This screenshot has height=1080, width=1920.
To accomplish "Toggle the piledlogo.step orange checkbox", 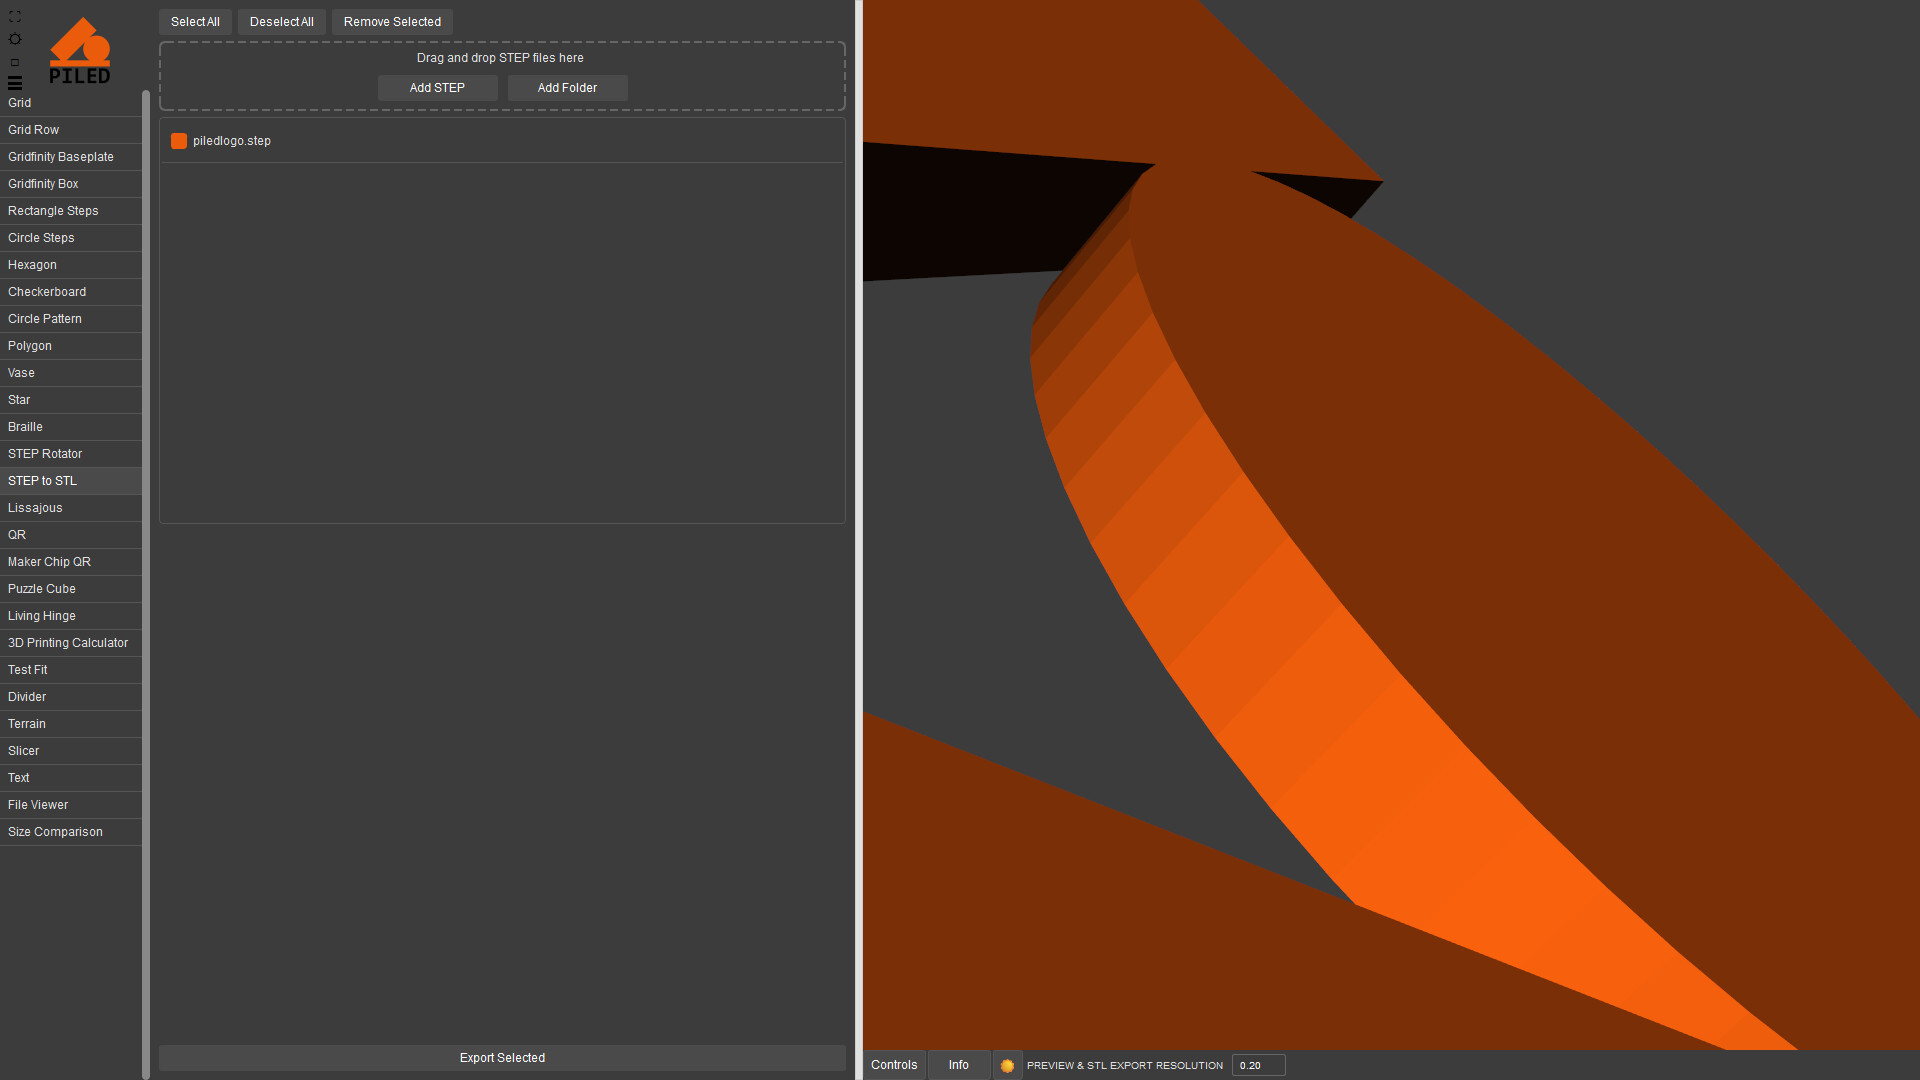I will (179, 141).
